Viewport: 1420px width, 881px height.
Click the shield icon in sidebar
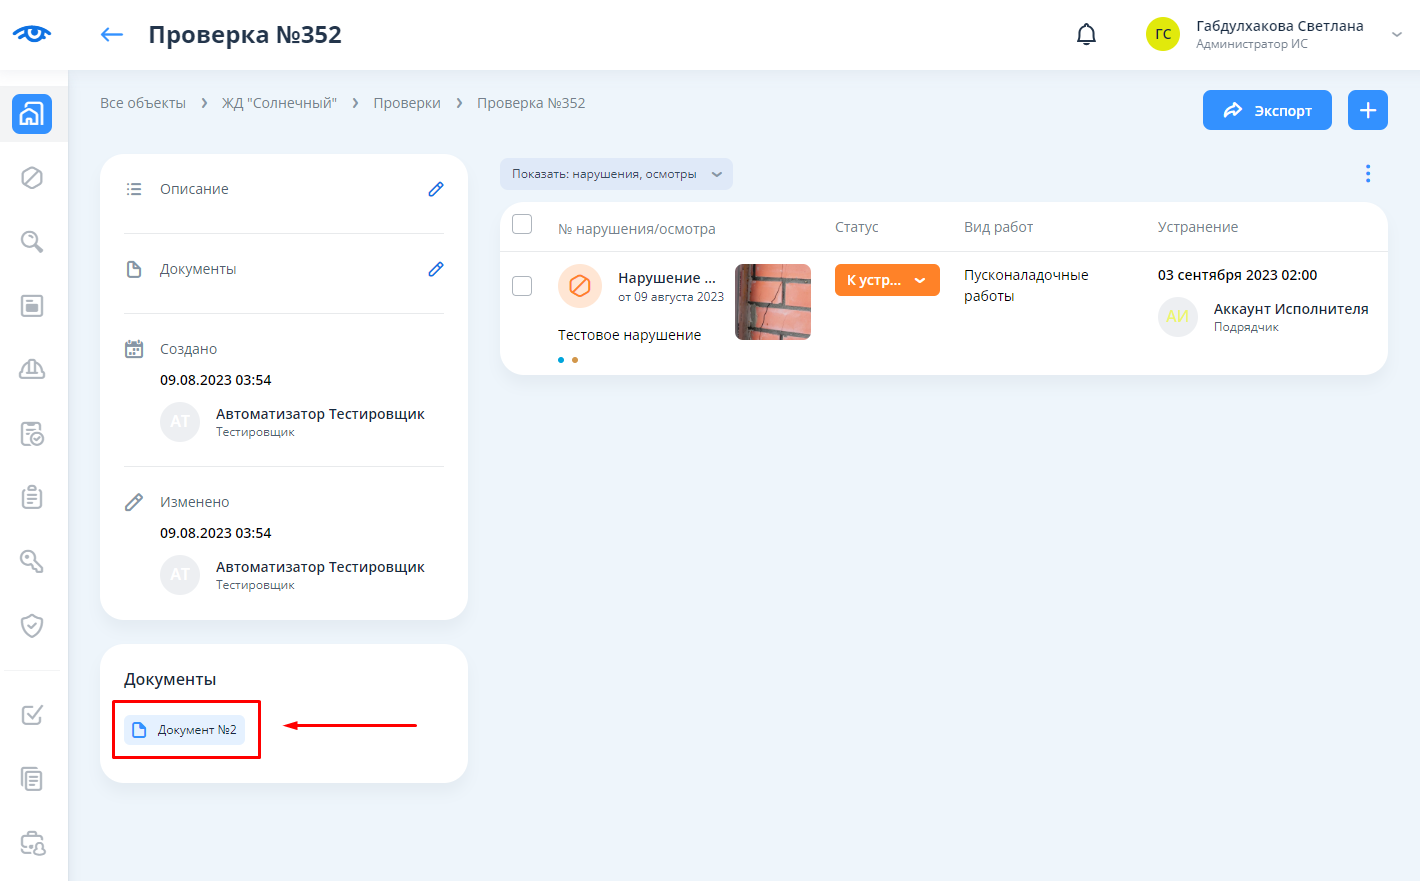click(32, 626)
